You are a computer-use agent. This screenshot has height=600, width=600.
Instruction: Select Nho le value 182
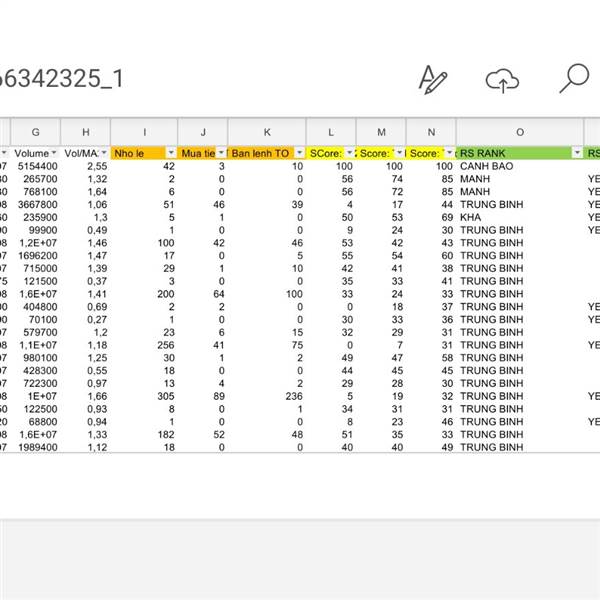click(144, 435)
